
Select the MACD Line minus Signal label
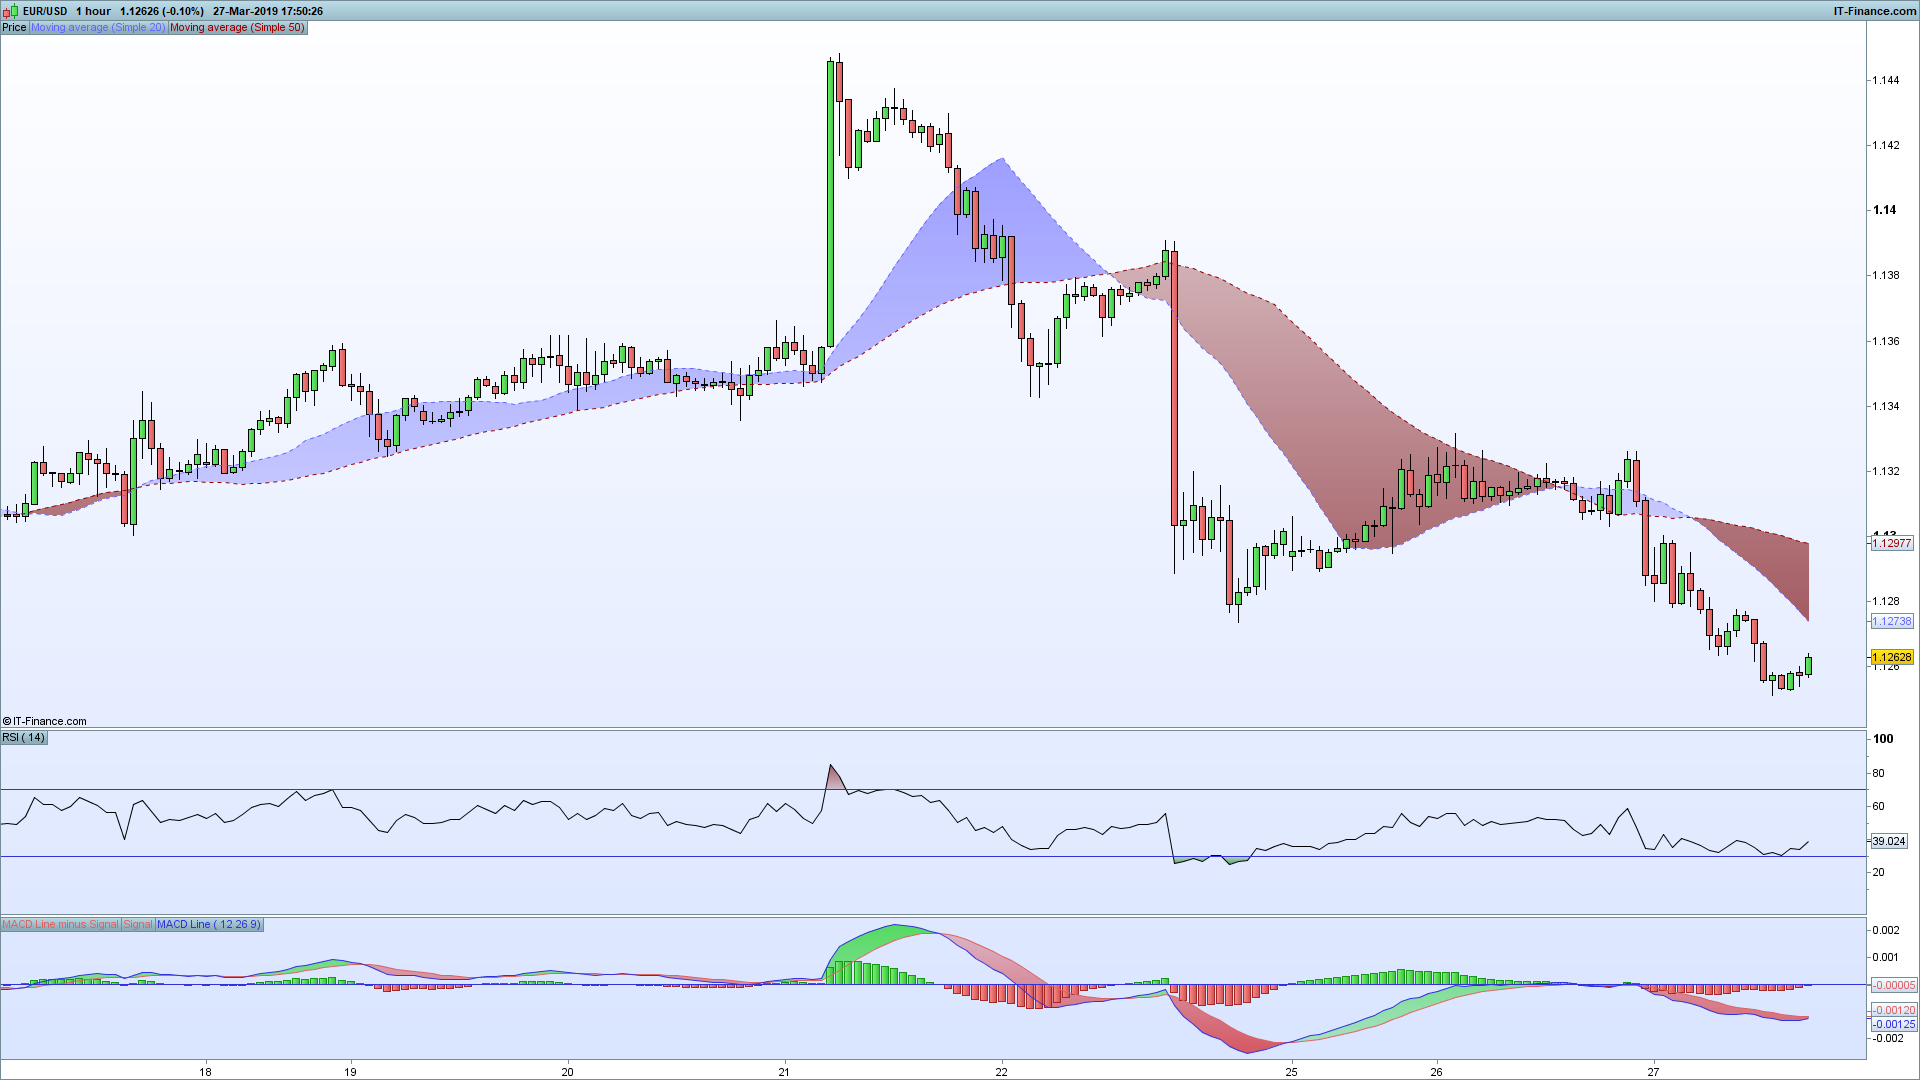point(61,925)
